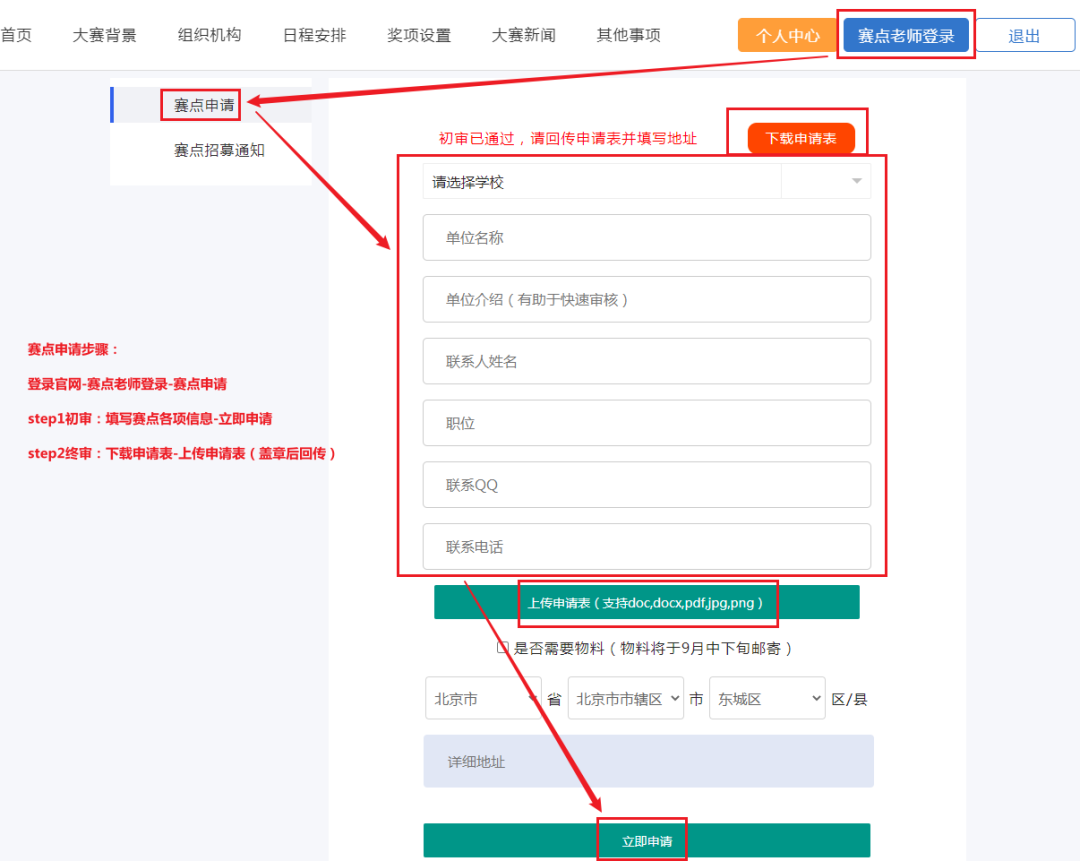
Task: Expand the 北京市 province dropdown
Action: 483,698
